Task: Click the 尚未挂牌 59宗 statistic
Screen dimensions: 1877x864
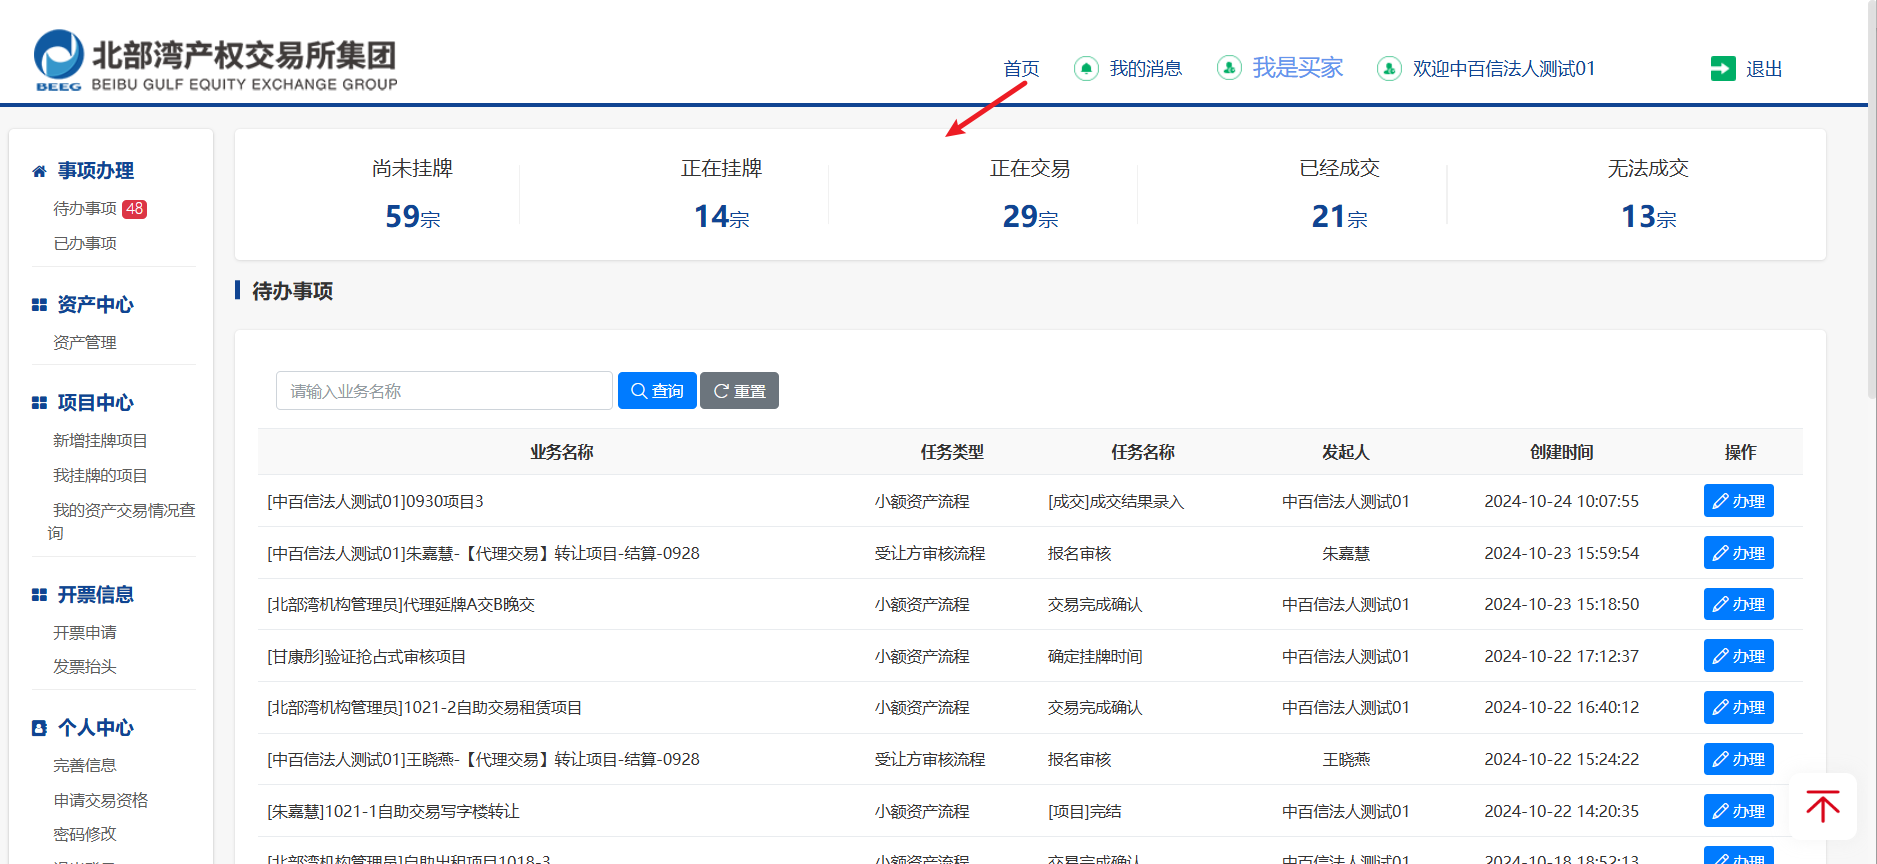Action: pos(412,195)
